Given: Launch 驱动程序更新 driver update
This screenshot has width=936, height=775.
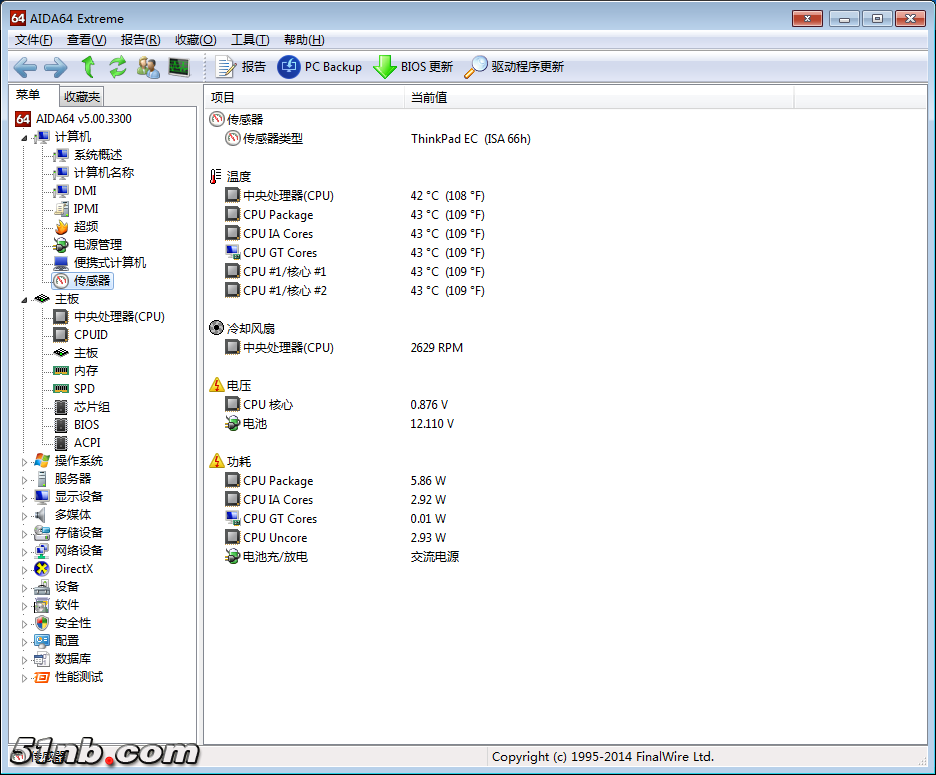Looking at the screenshot, I should tap(514, 67).
